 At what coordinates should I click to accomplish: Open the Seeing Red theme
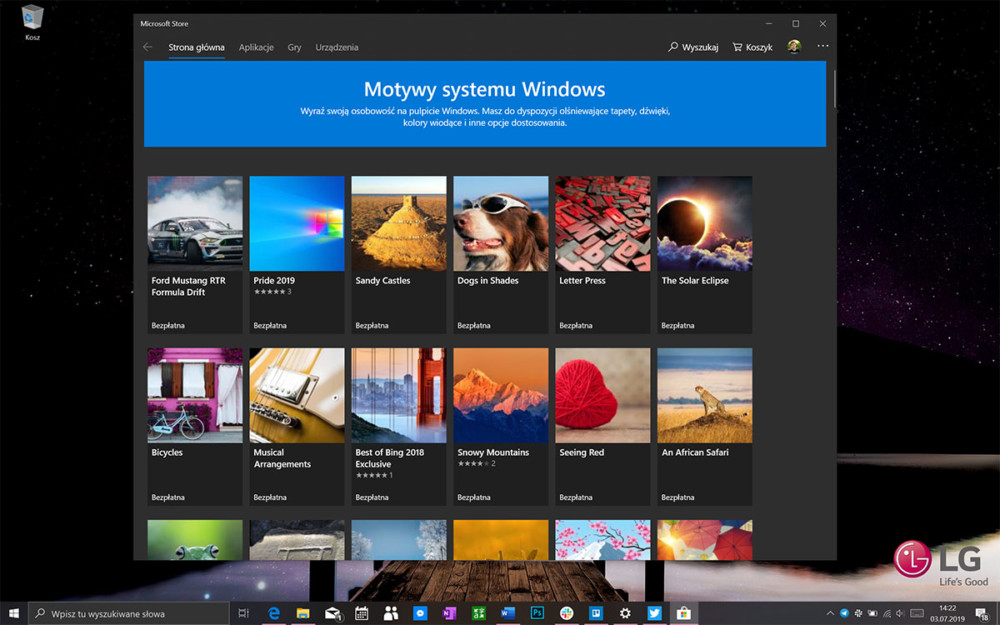point(603,427)
